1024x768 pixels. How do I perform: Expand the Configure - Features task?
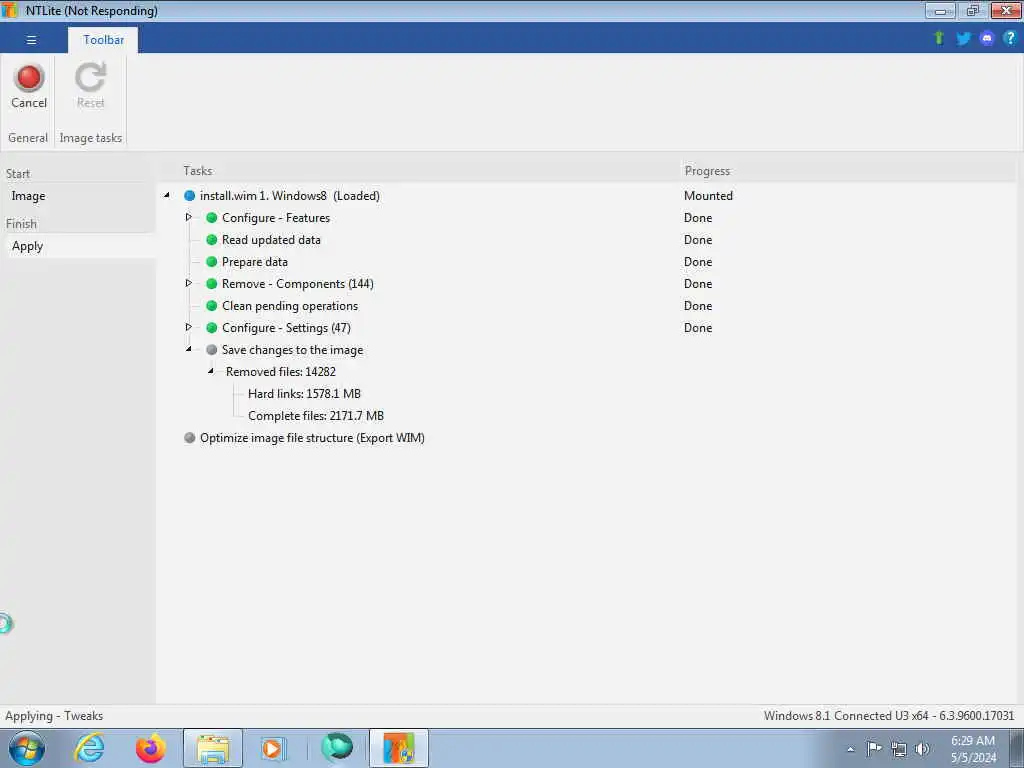coord(189,217)
